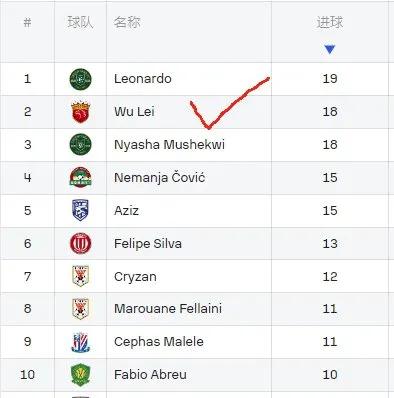Screen dimensions: 394x398
Task: Click Leonardo's green team badge
Action: click(x=81, y=79)
